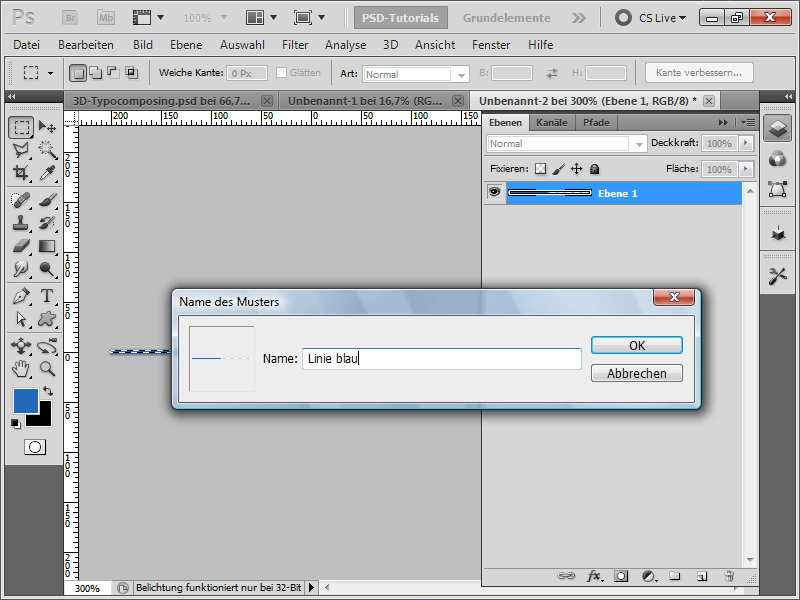Create a new adjustment layer
Image resolution: width=800 pixels, height=600 pixels.
(x=648, y=577)
